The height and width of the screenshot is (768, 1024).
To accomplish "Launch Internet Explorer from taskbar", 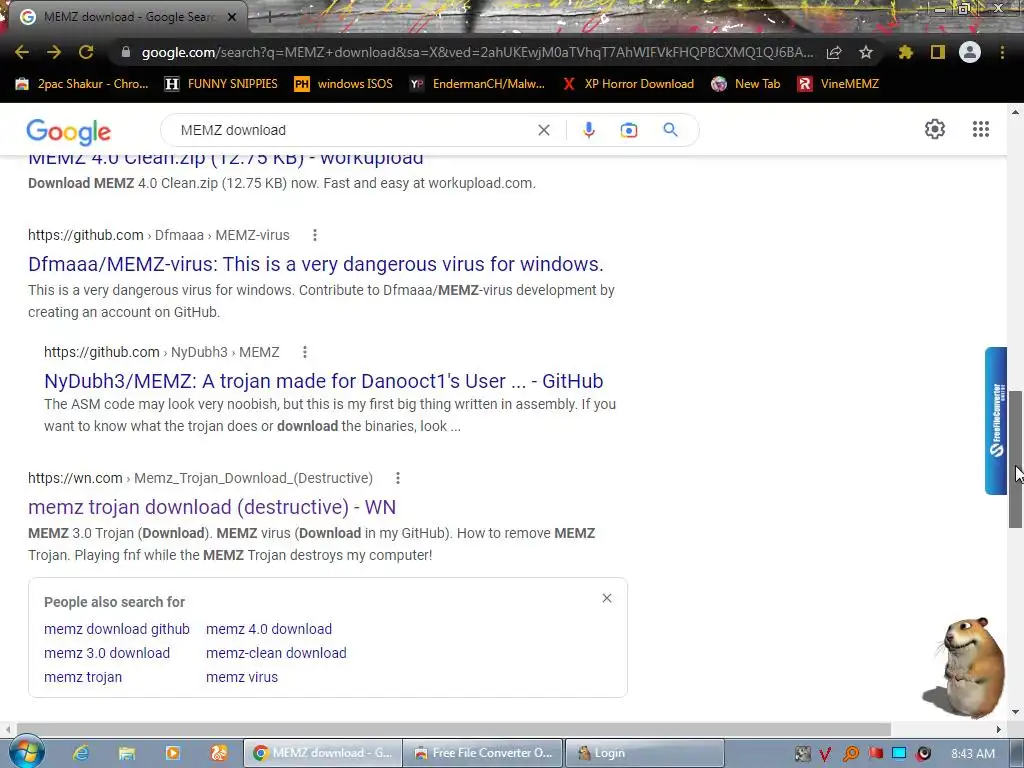I will [81, 753].
